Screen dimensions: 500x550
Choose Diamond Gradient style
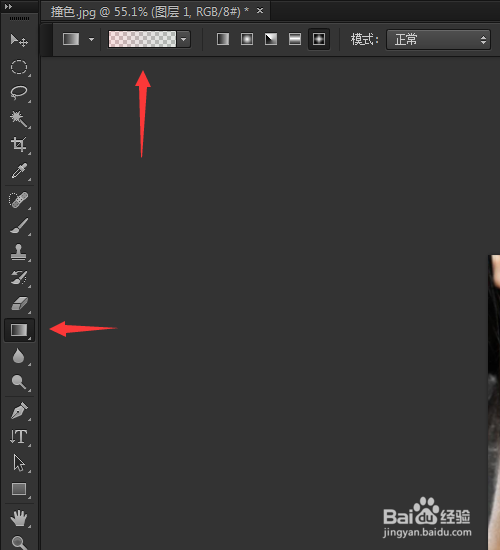point(319,39)
